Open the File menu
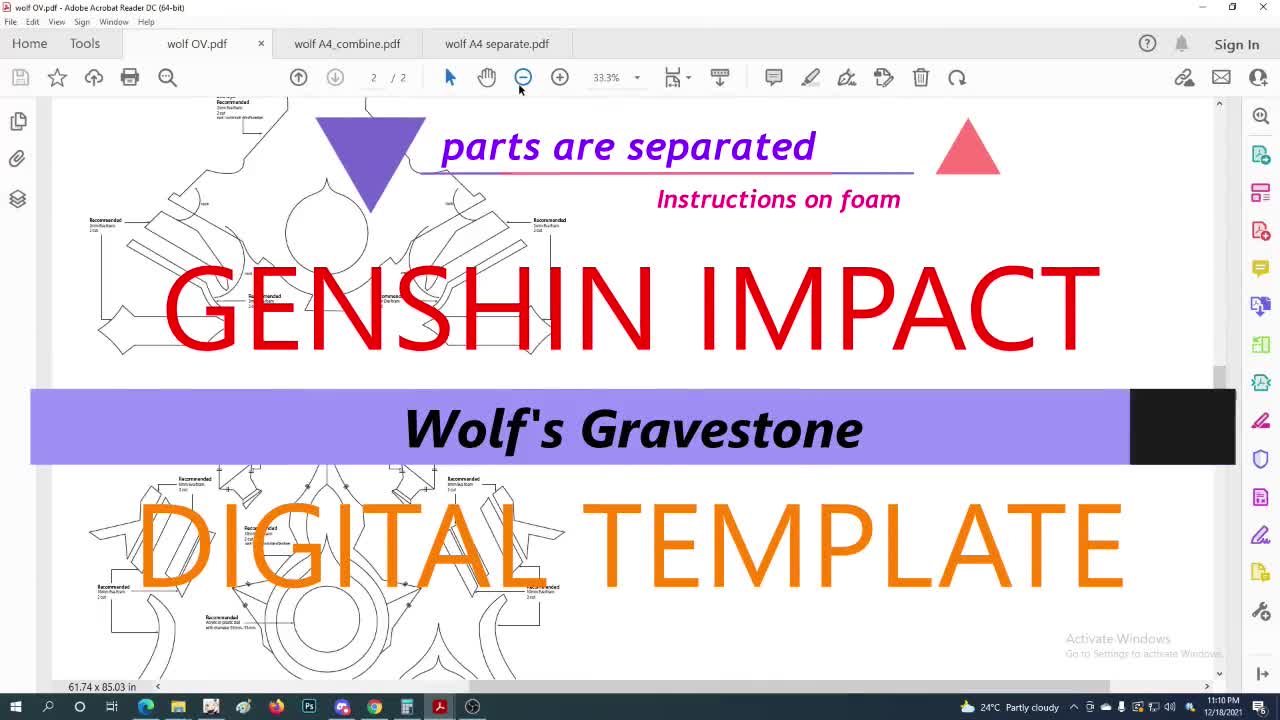 coord(10,22)
